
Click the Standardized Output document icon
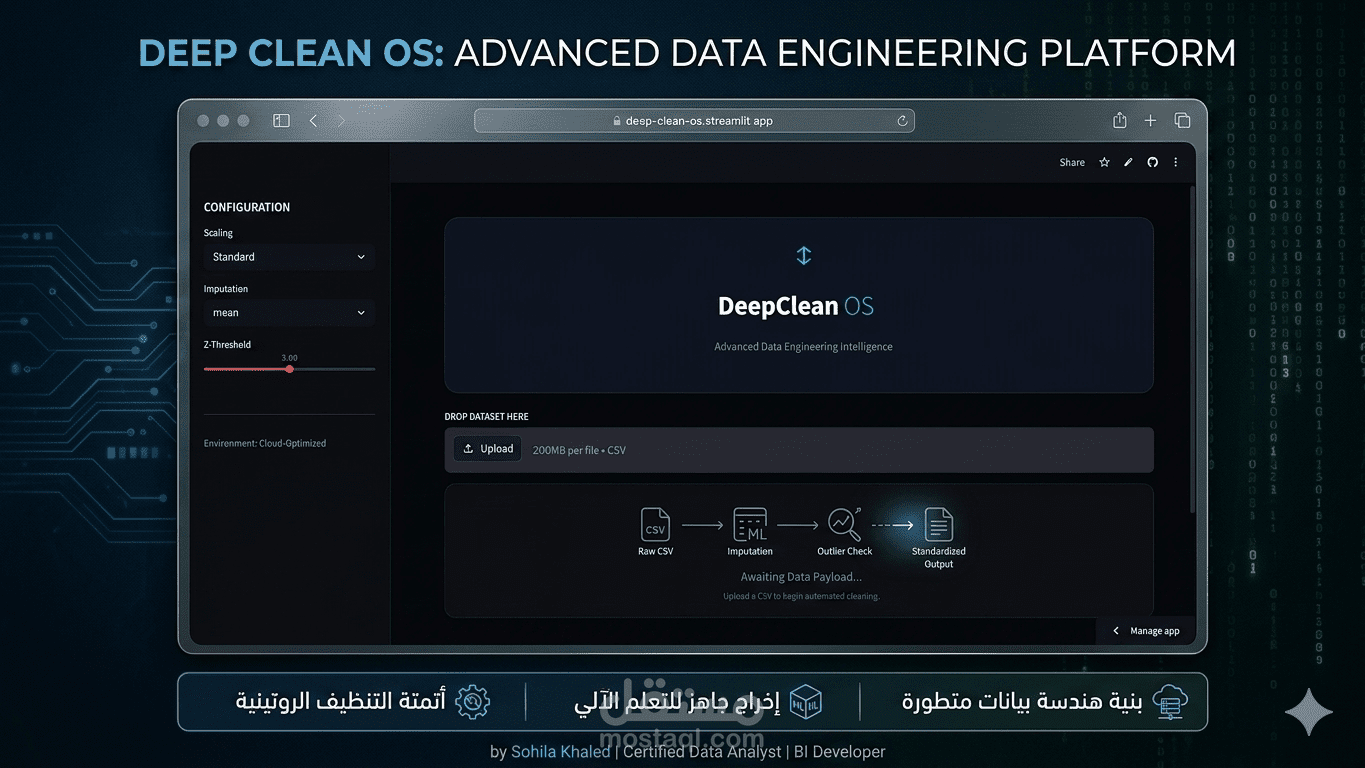(939, 525)
